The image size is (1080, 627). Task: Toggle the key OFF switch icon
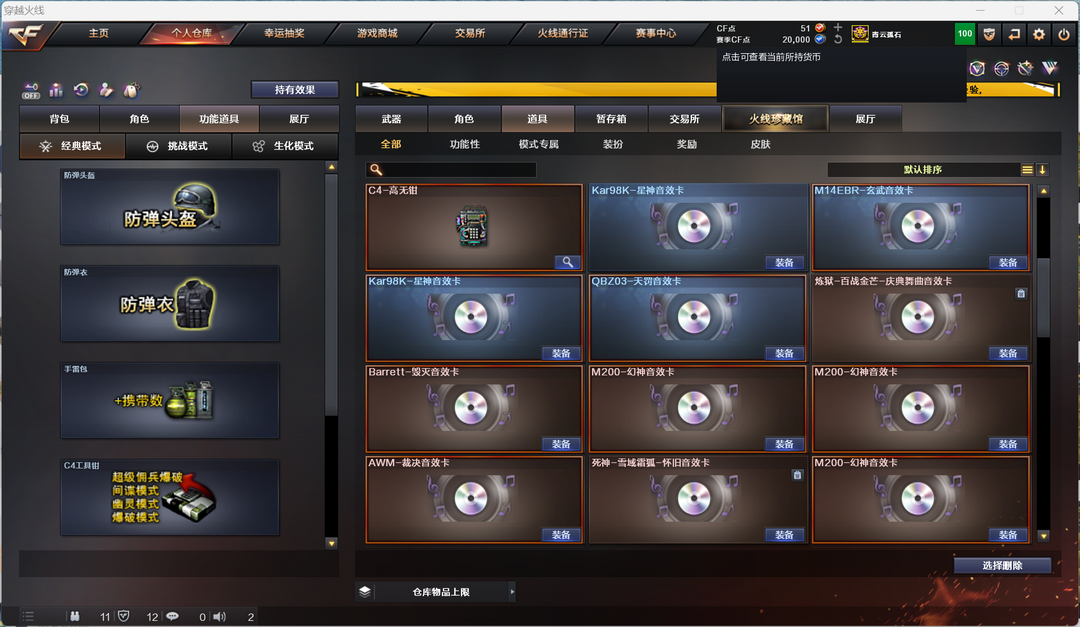coord(31,90)
